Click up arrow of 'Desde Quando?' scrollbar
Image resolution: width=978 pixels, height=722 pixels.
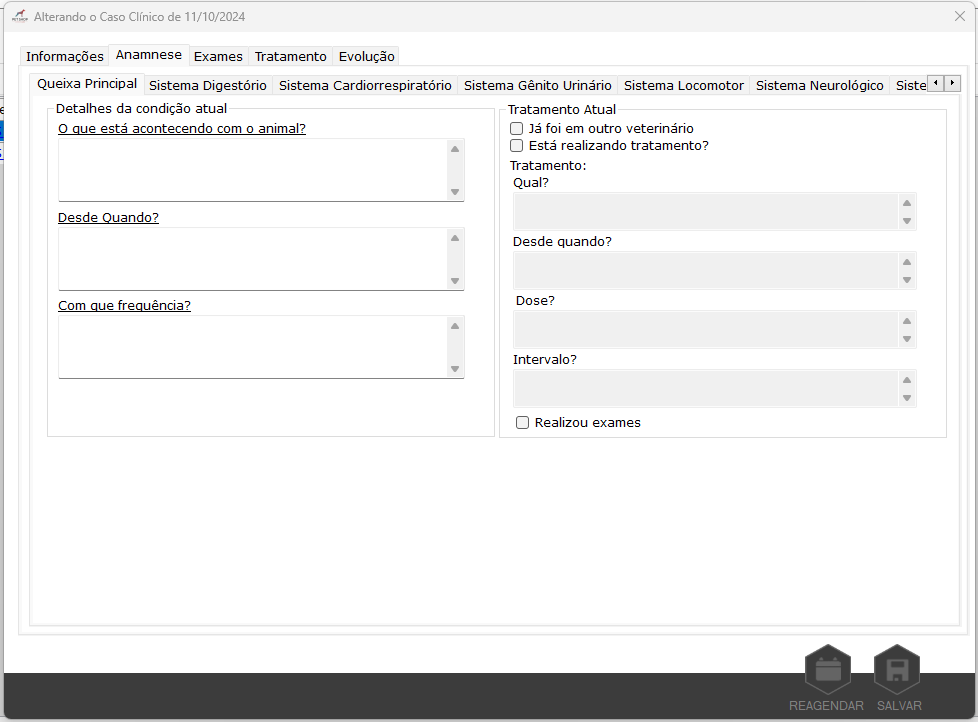[455, 238]
